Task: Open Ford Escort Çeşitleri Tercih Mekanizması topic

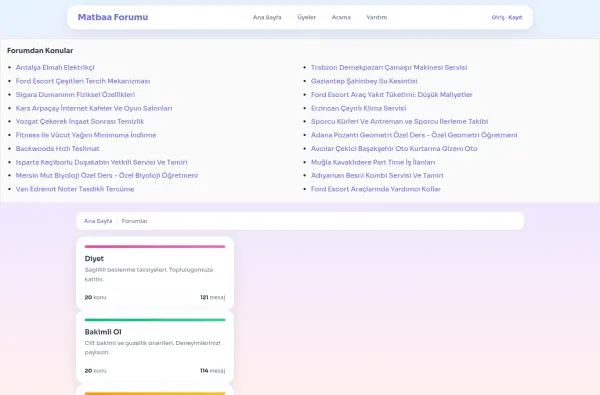Action: (83, 81)
